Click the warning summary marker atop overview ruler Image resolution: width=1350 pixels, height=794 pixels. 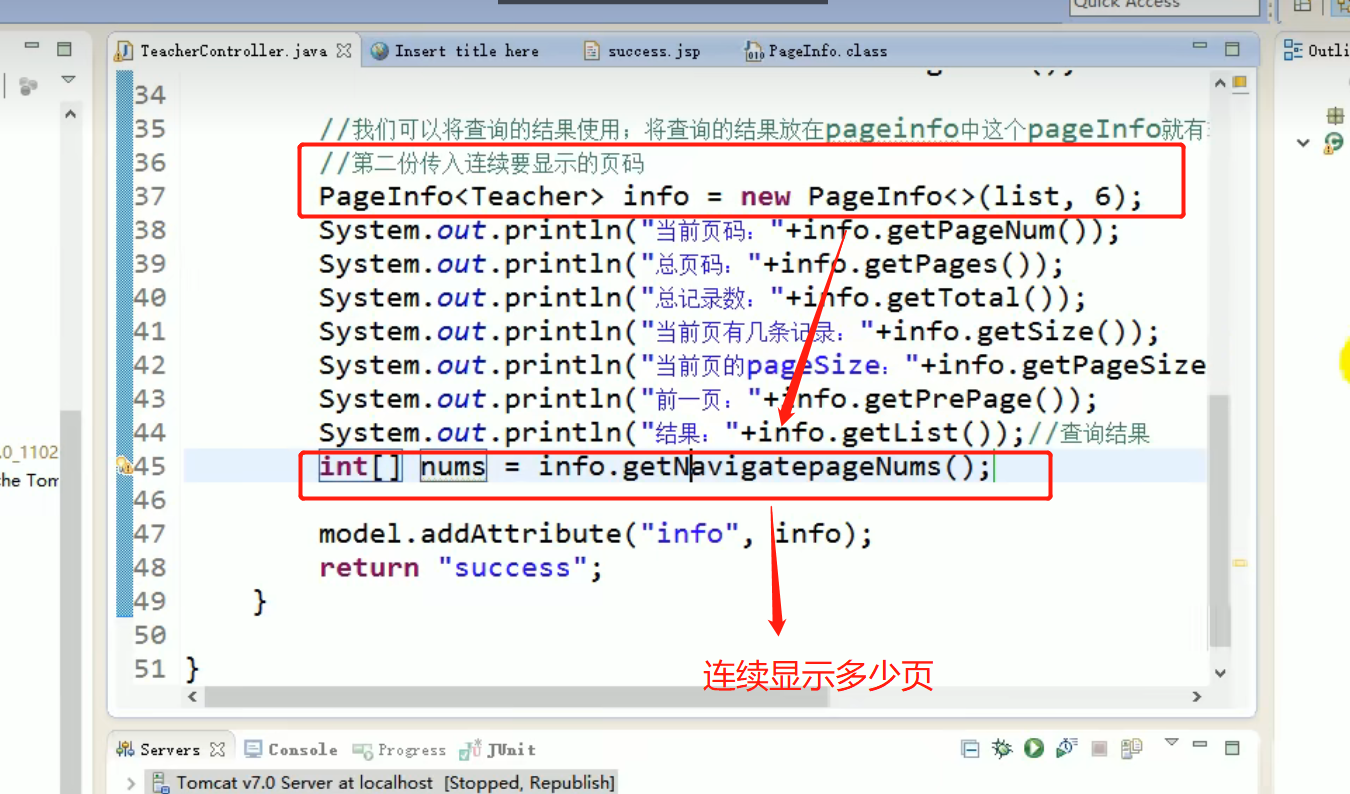[1241, 81]
